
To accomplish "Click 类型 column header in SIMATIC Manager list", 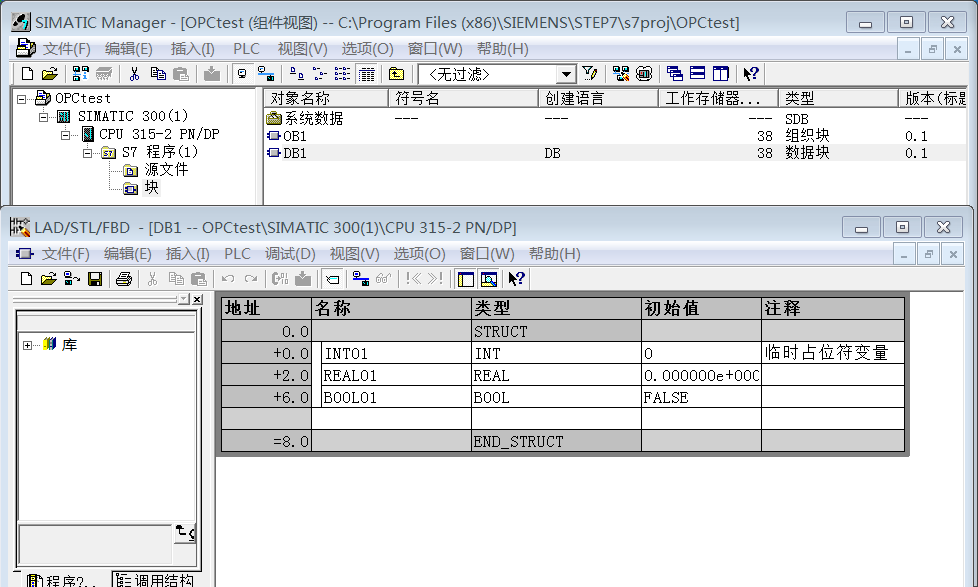I will [x=838, y=98].
